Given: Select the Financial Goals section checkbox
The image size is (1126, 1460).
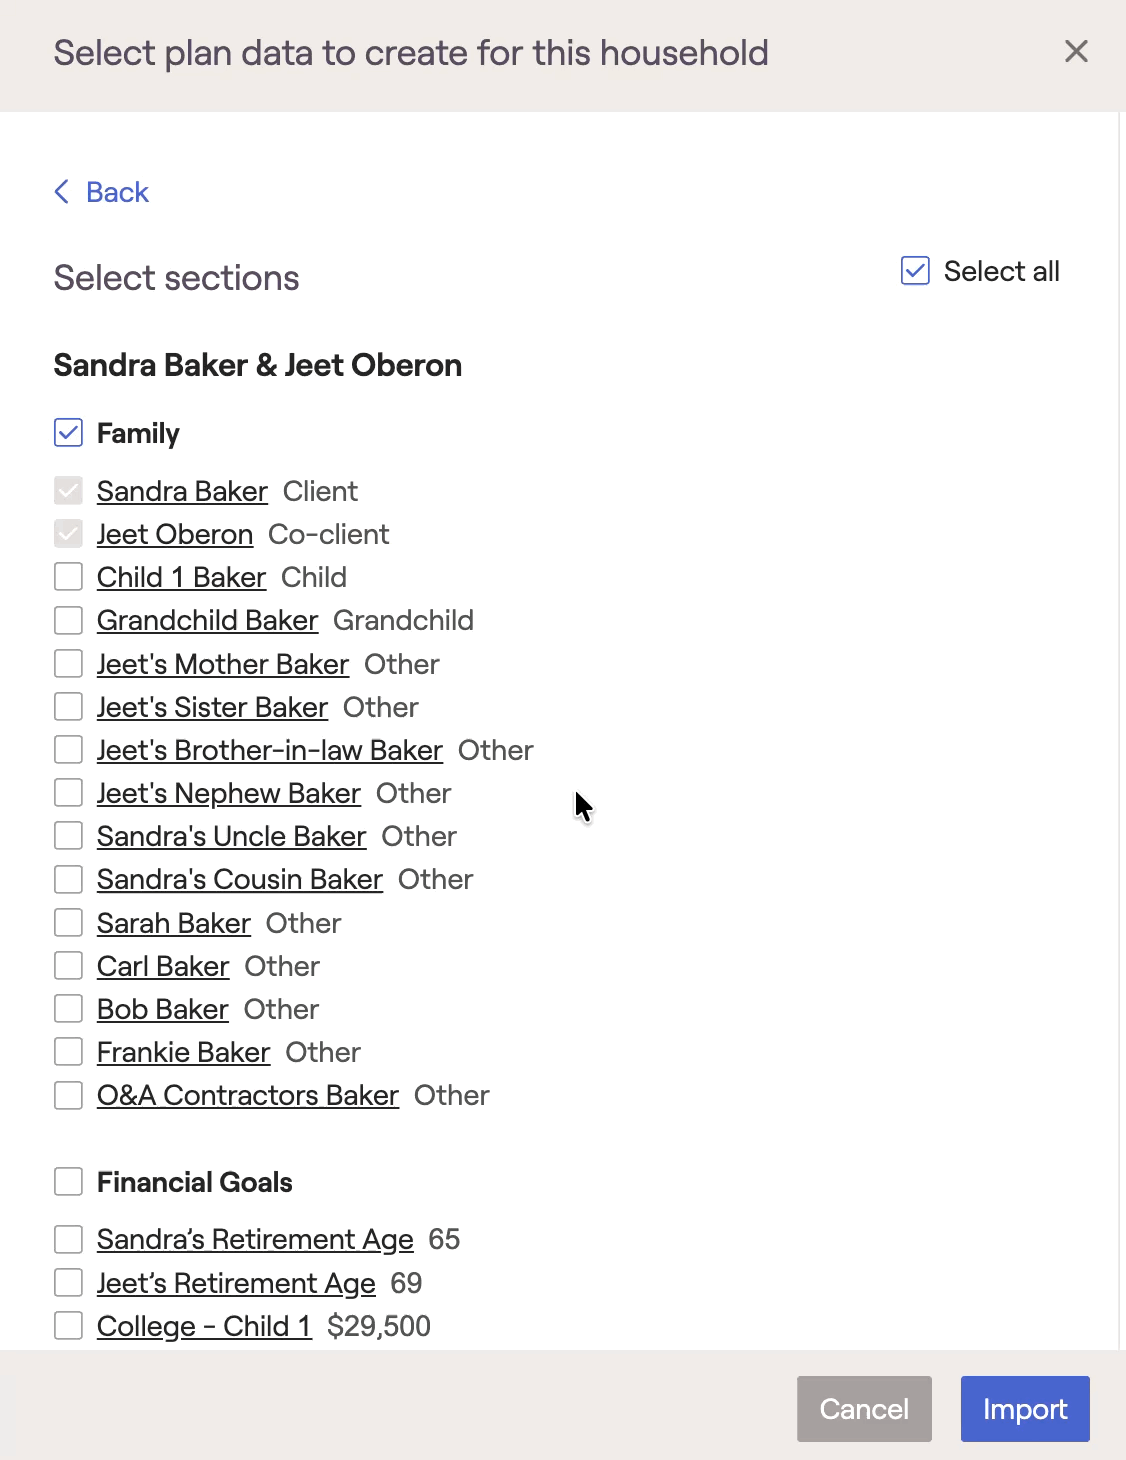Looking at the screenshot, I should (x=68, y=1182).
